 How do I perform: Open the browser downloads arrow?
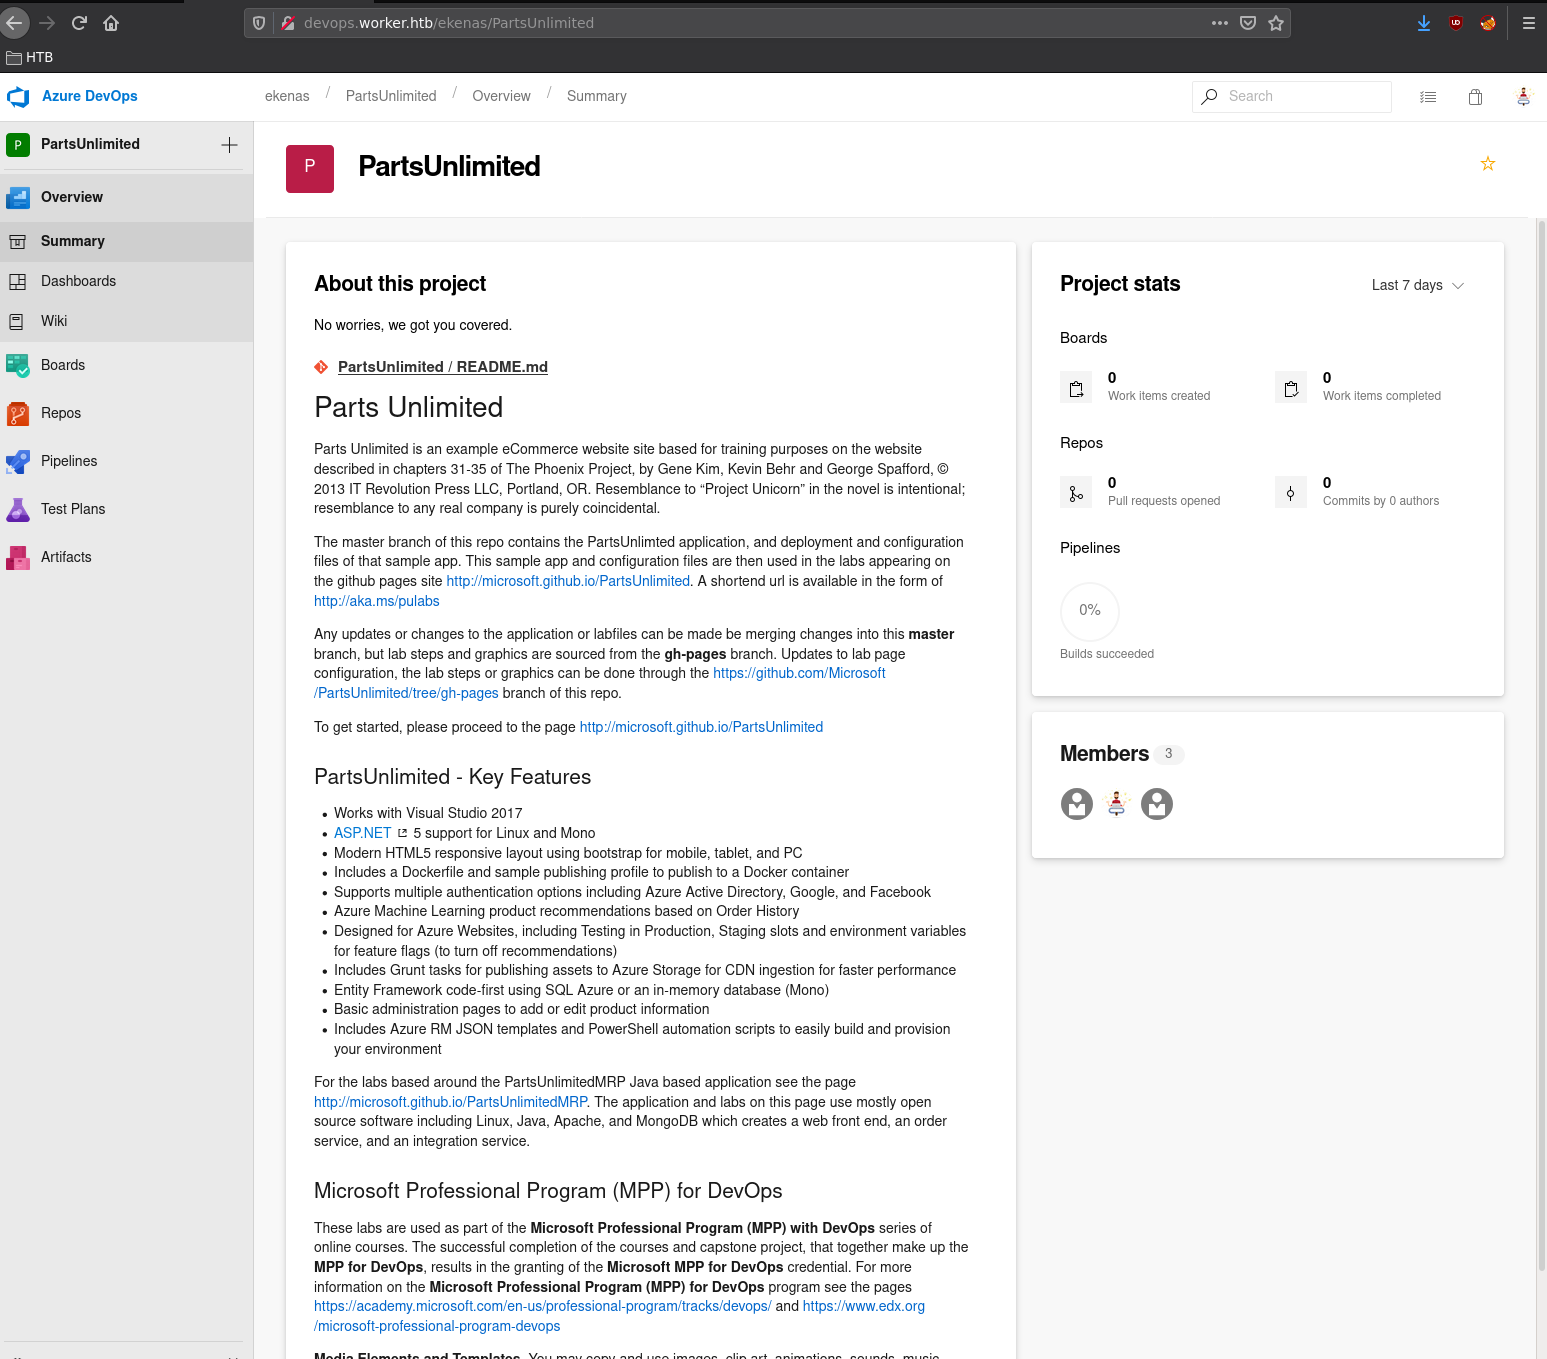click(x=1424, y=23)
